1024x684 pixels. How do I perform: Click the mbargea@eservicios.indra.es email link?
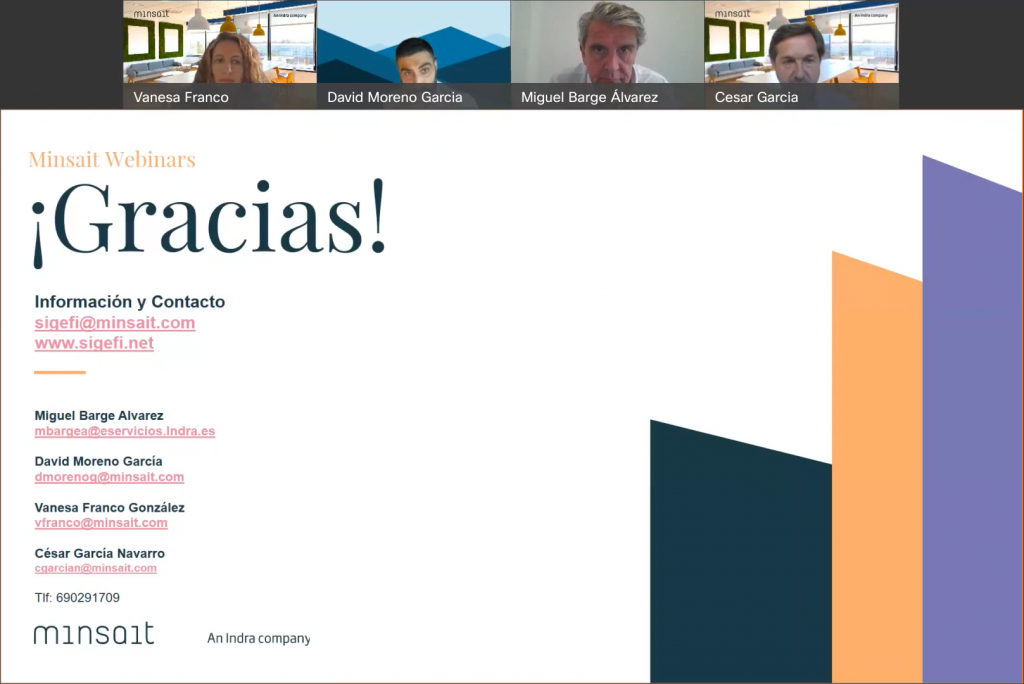tap(125, 431)
